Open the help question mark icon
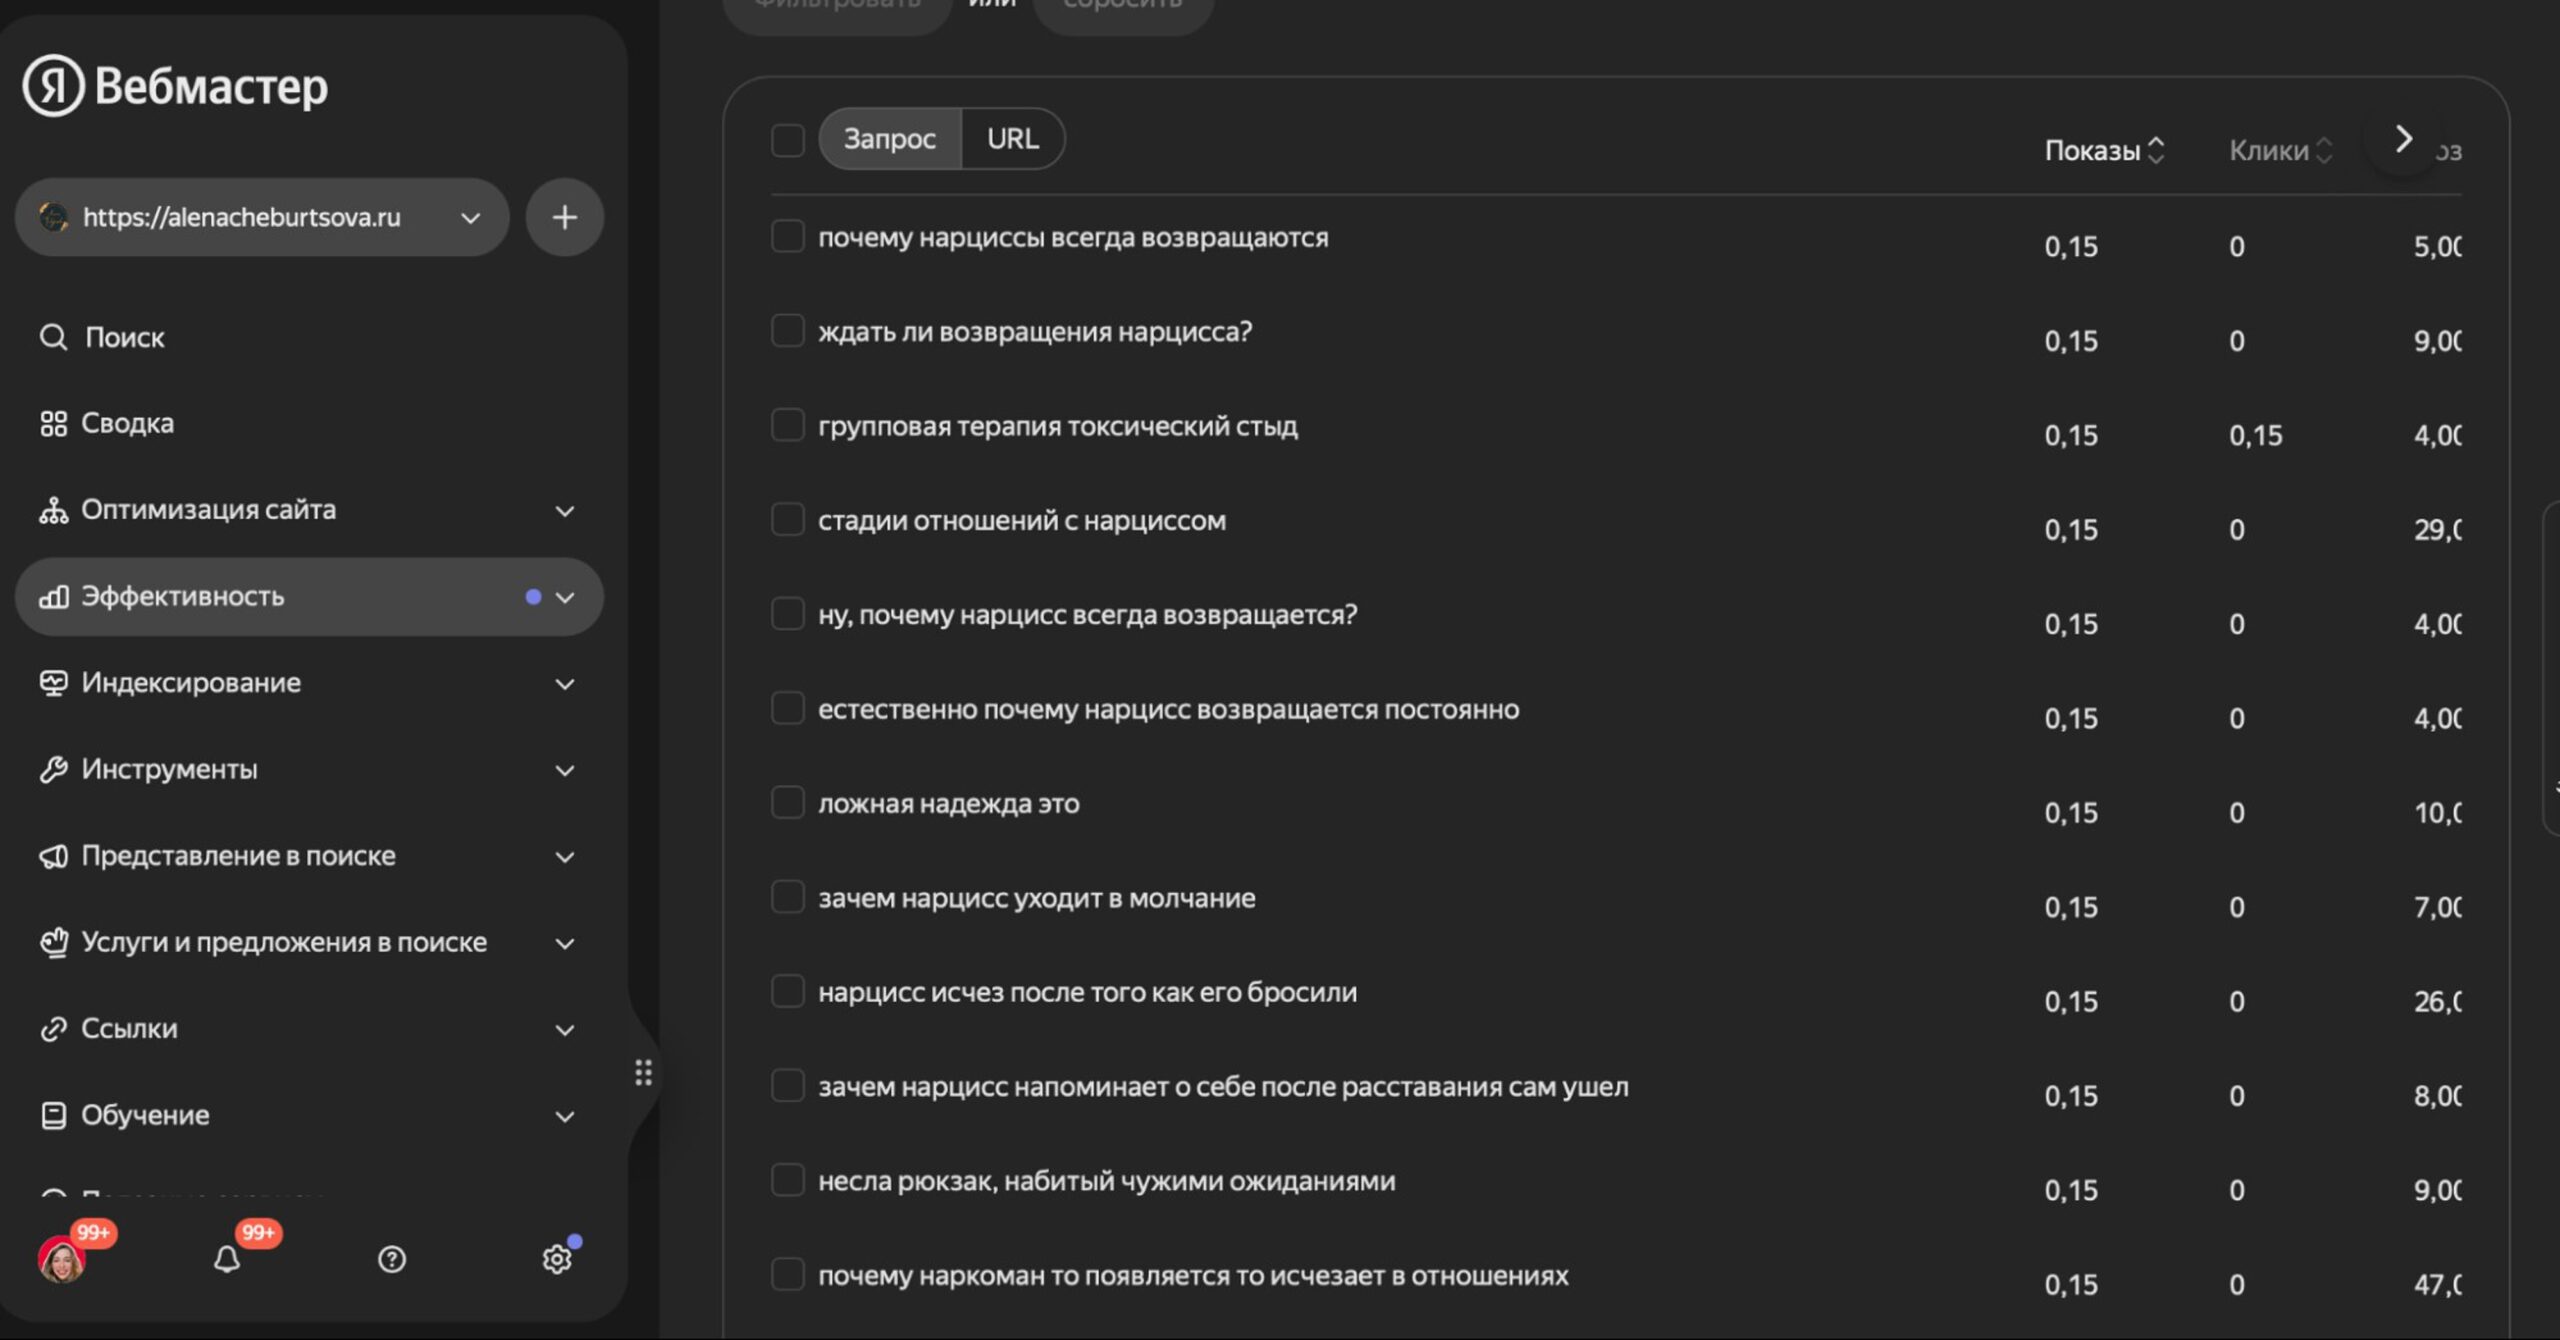 coord(392,1259)
